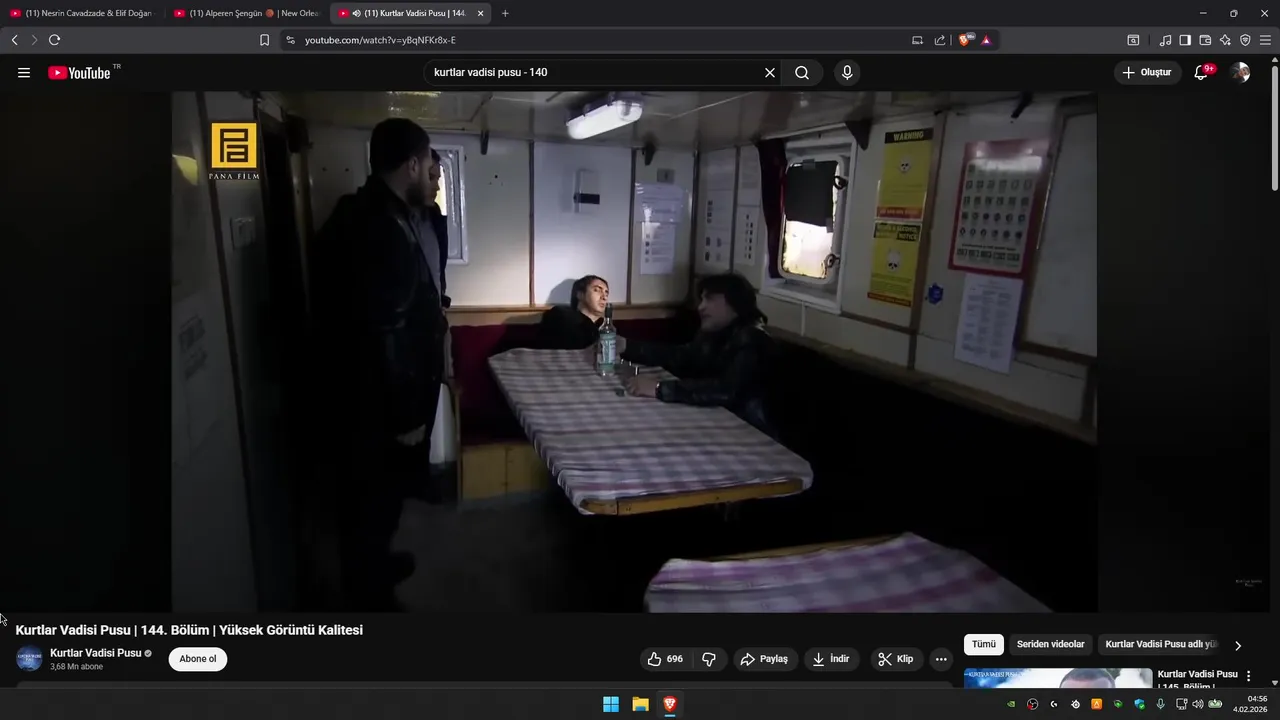1280x720 pixels.
Task: Switch to Nesrin Cavadzade & Elif Doğan tab
Action: tap(82, 13)
